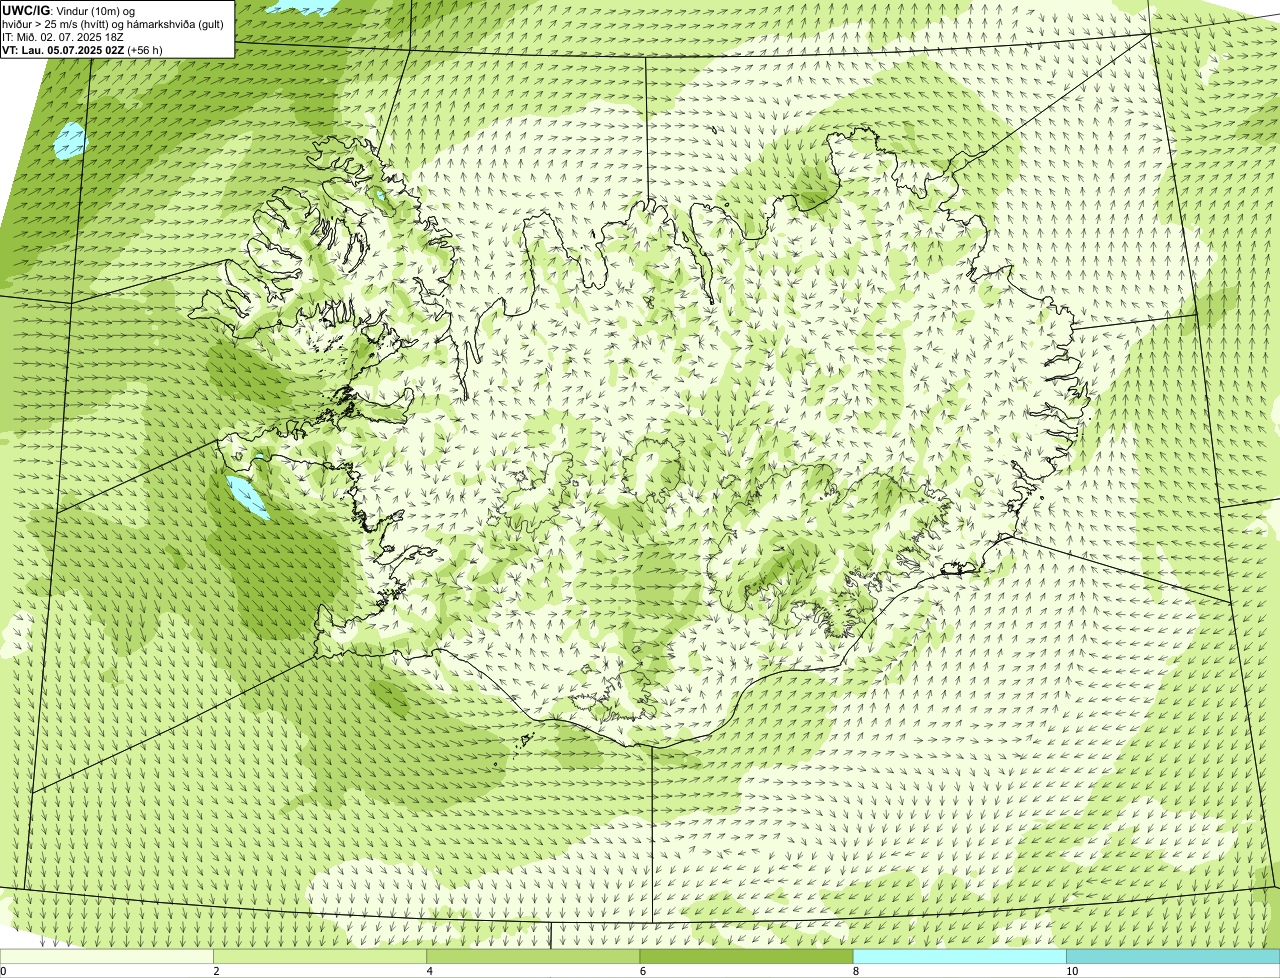Screen dimensions: 1280x978
Task: Click the '8' tick label on the colorbar
Action: [856, 971]
